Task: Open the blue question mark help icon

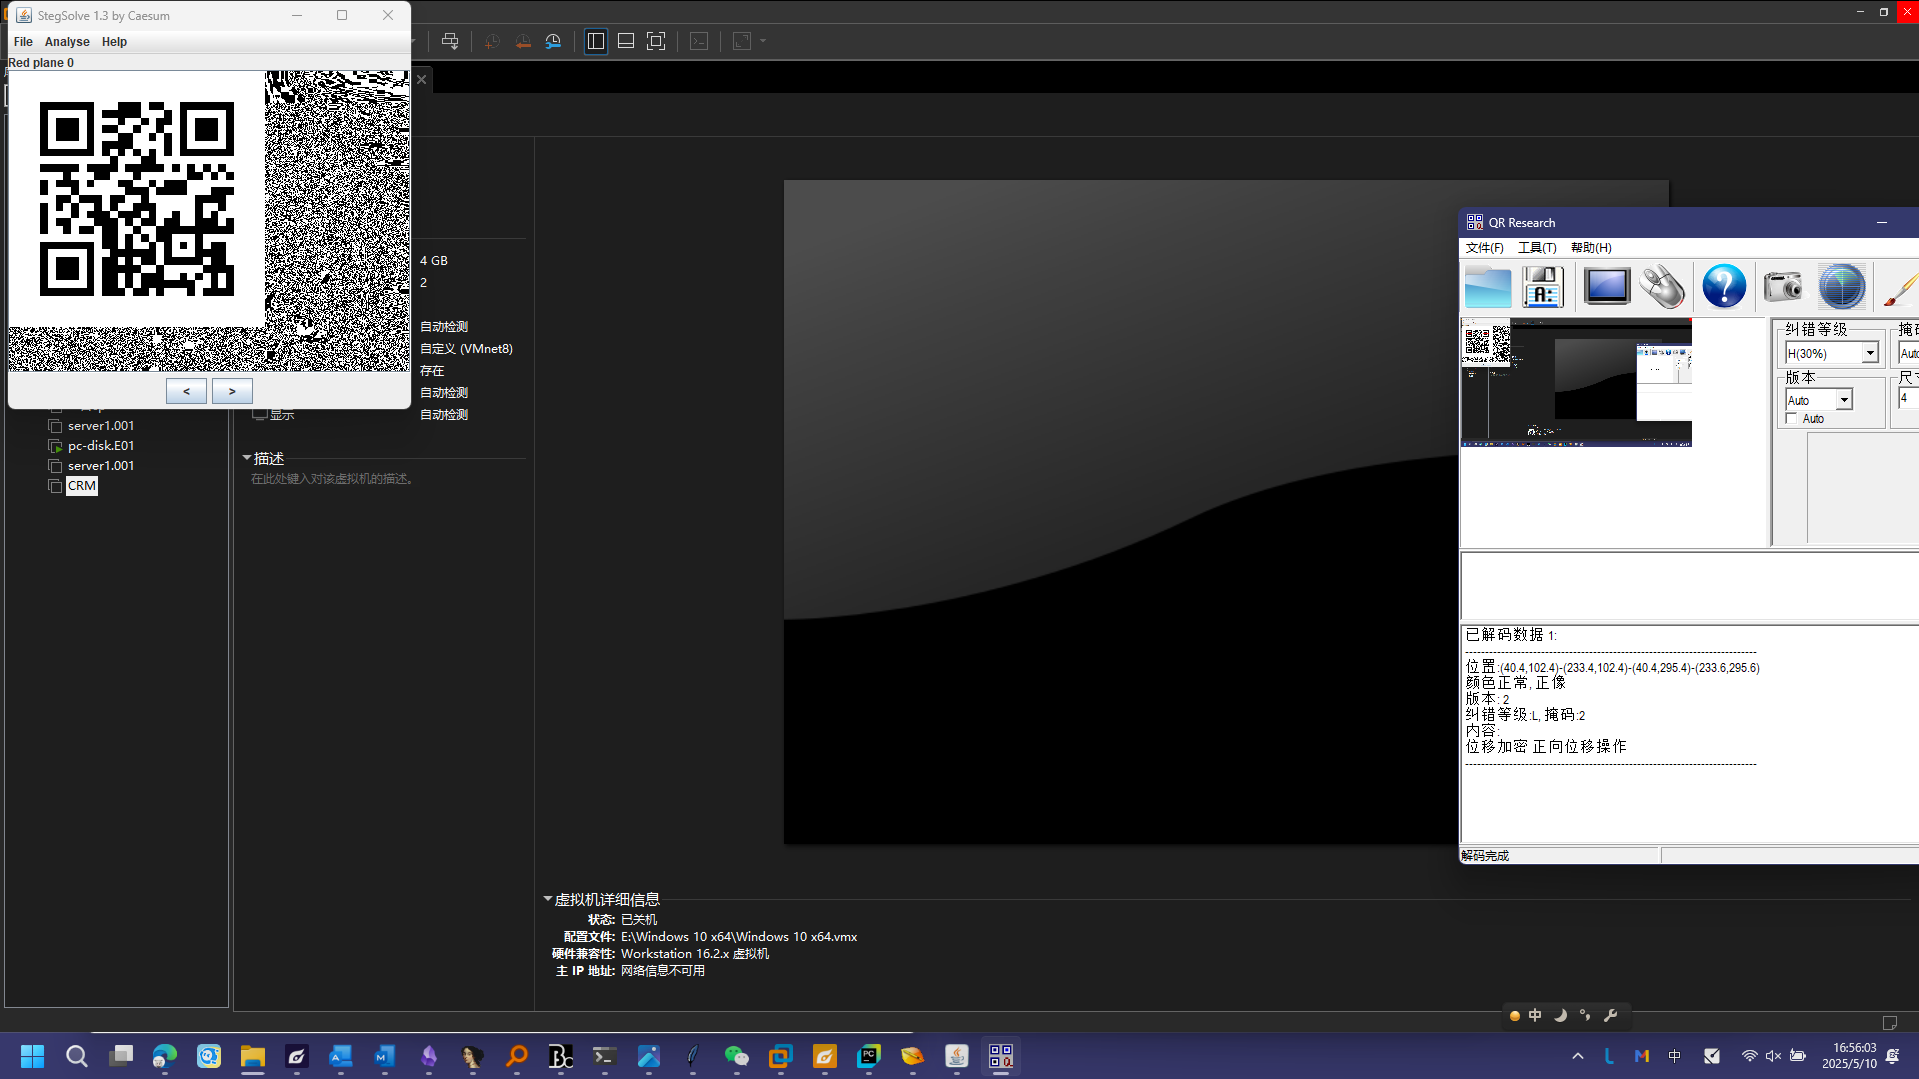Action: click(x=1724, y=288)
